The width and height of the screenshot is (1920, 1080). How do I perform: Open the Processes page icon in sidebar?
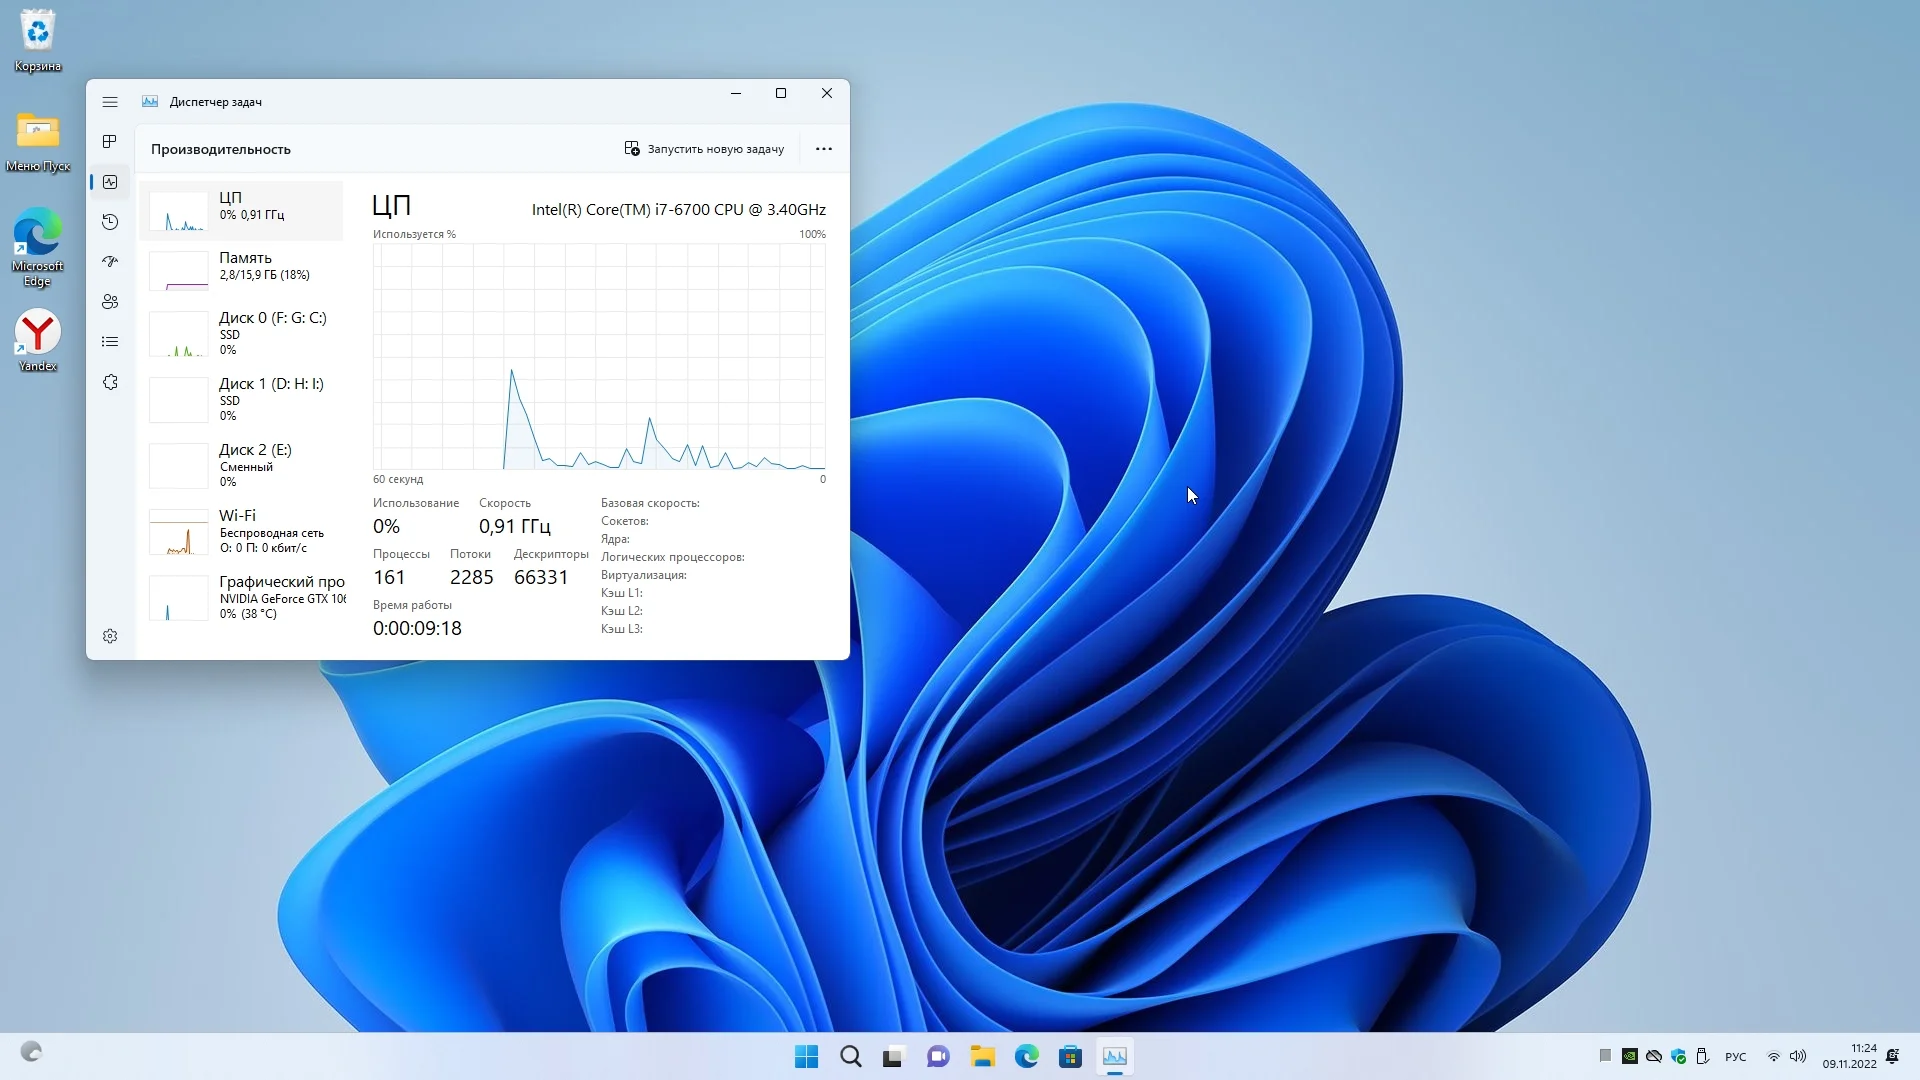pos(110,142)
